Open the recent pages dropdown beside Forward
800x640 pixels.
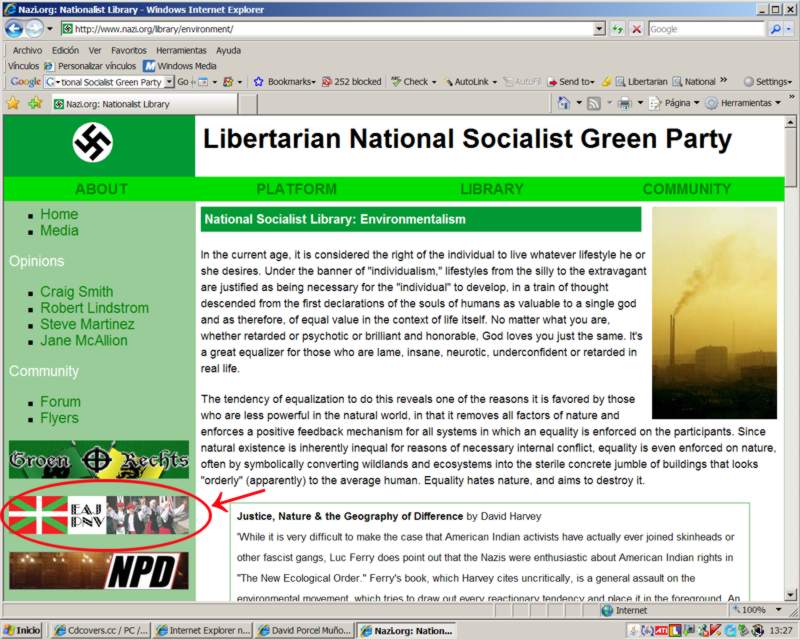click(x=49, y=29)
